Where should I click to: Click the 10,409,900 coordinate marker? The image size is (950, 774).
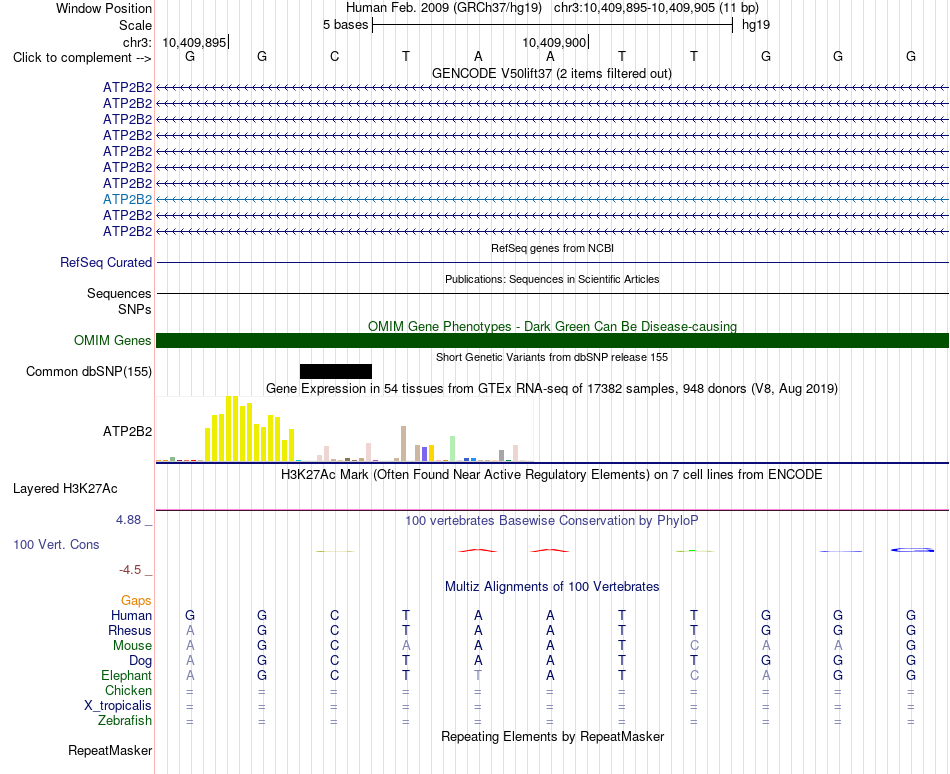tap(554, 42)
